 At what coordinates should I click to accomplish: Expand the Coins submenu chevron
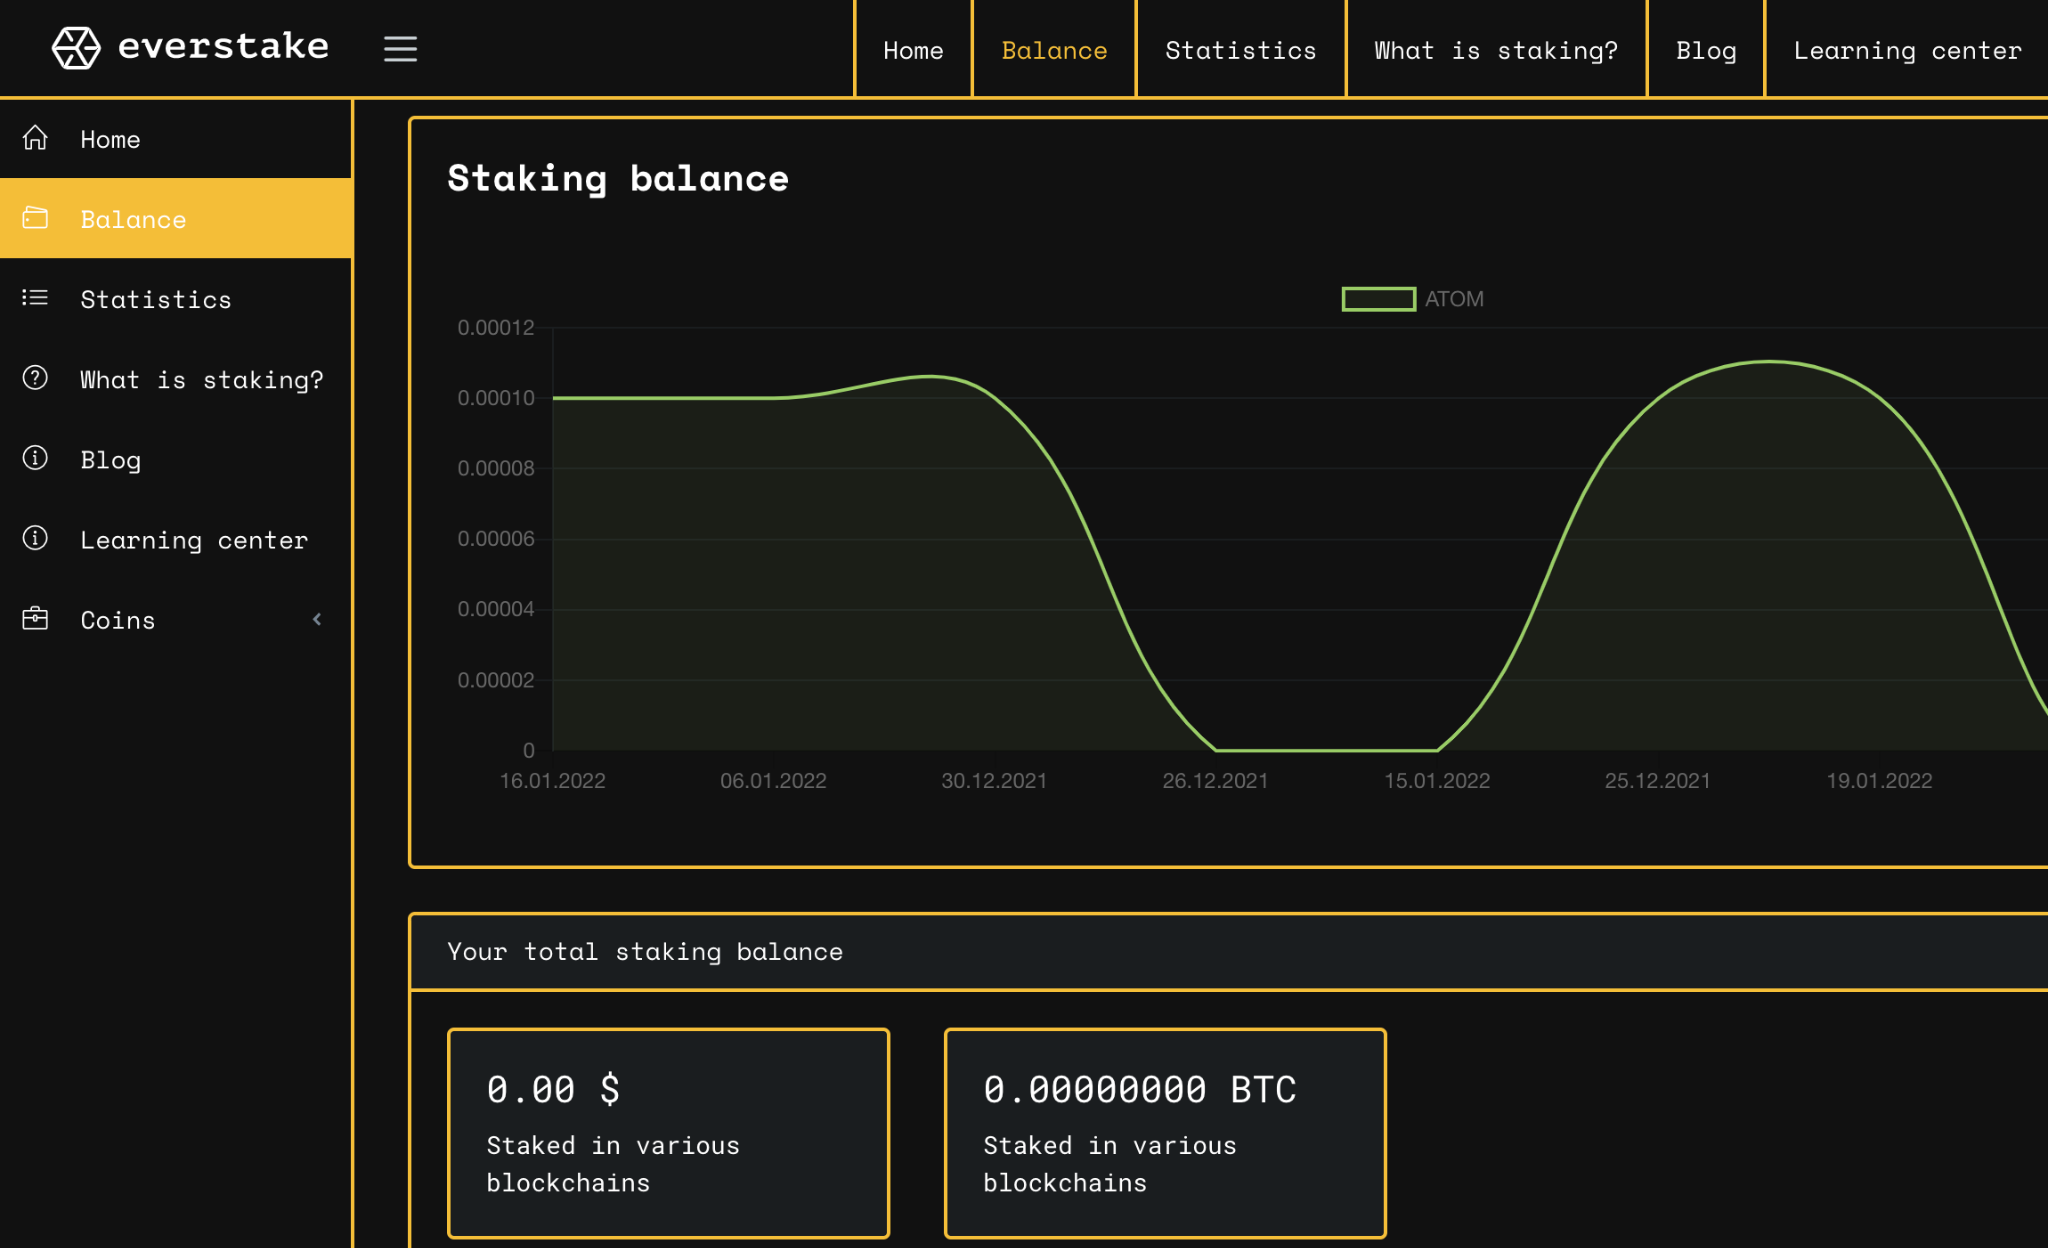[317, 619]
